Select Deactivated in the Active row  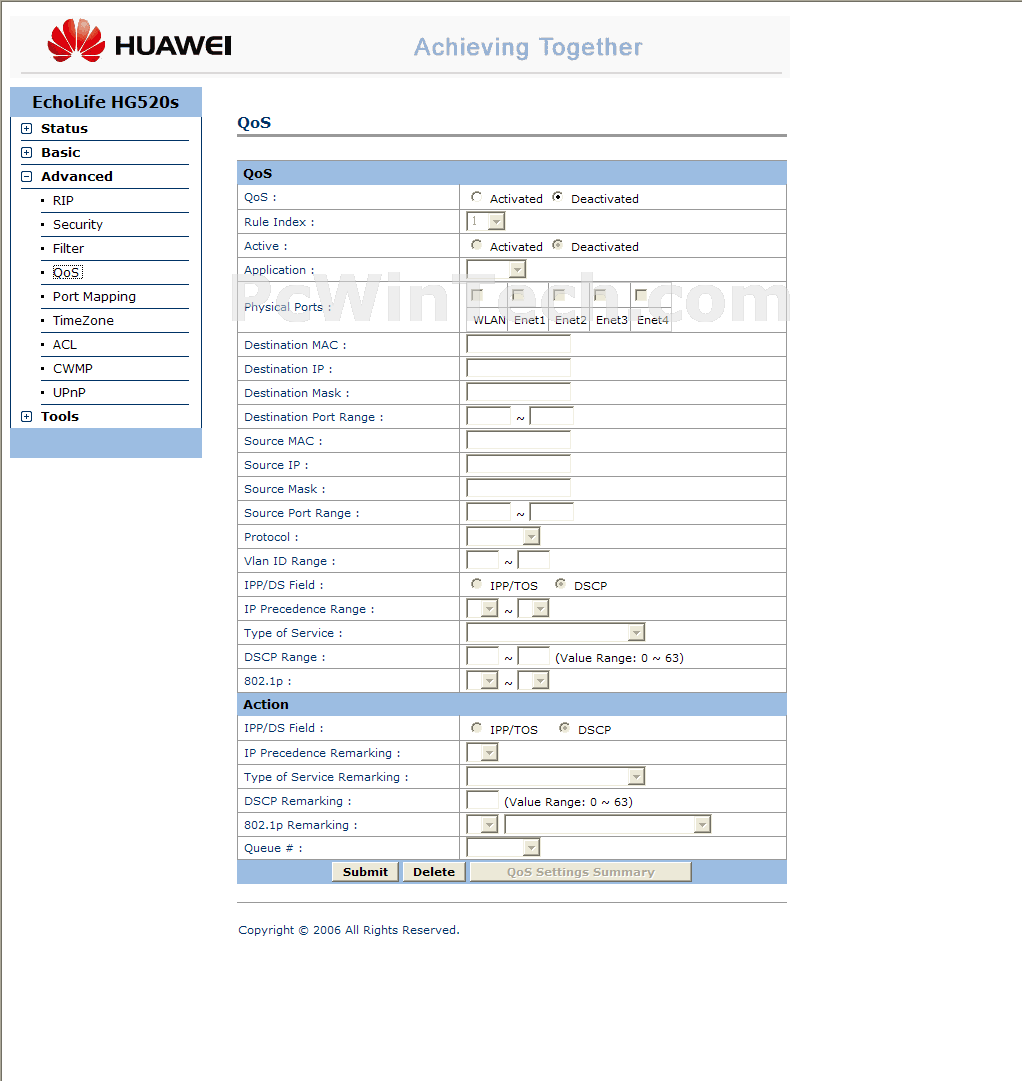click(x=557, y=245)
